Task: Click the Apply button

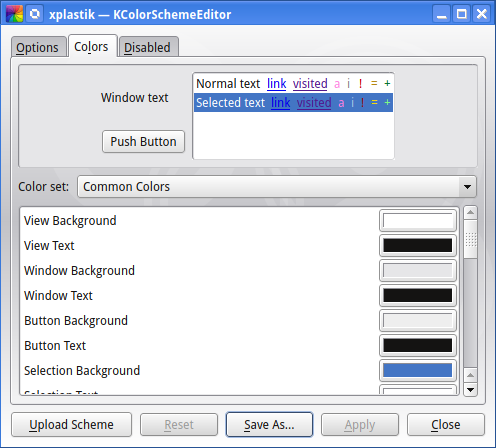Action: point(360,425)
